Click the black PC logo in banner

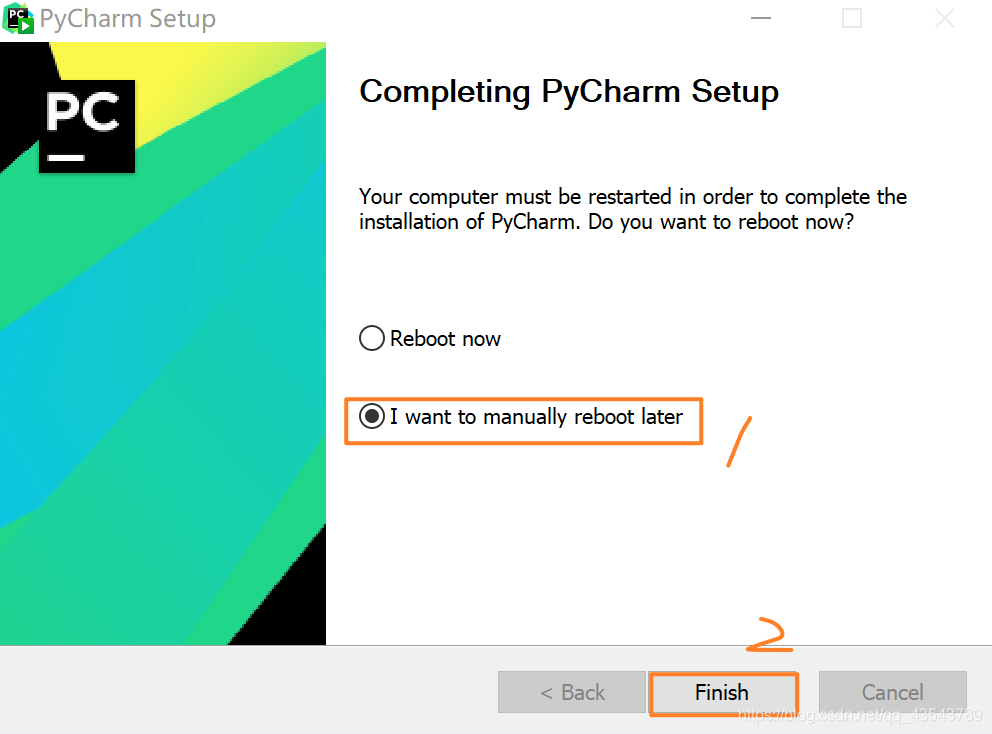point(87,126)
